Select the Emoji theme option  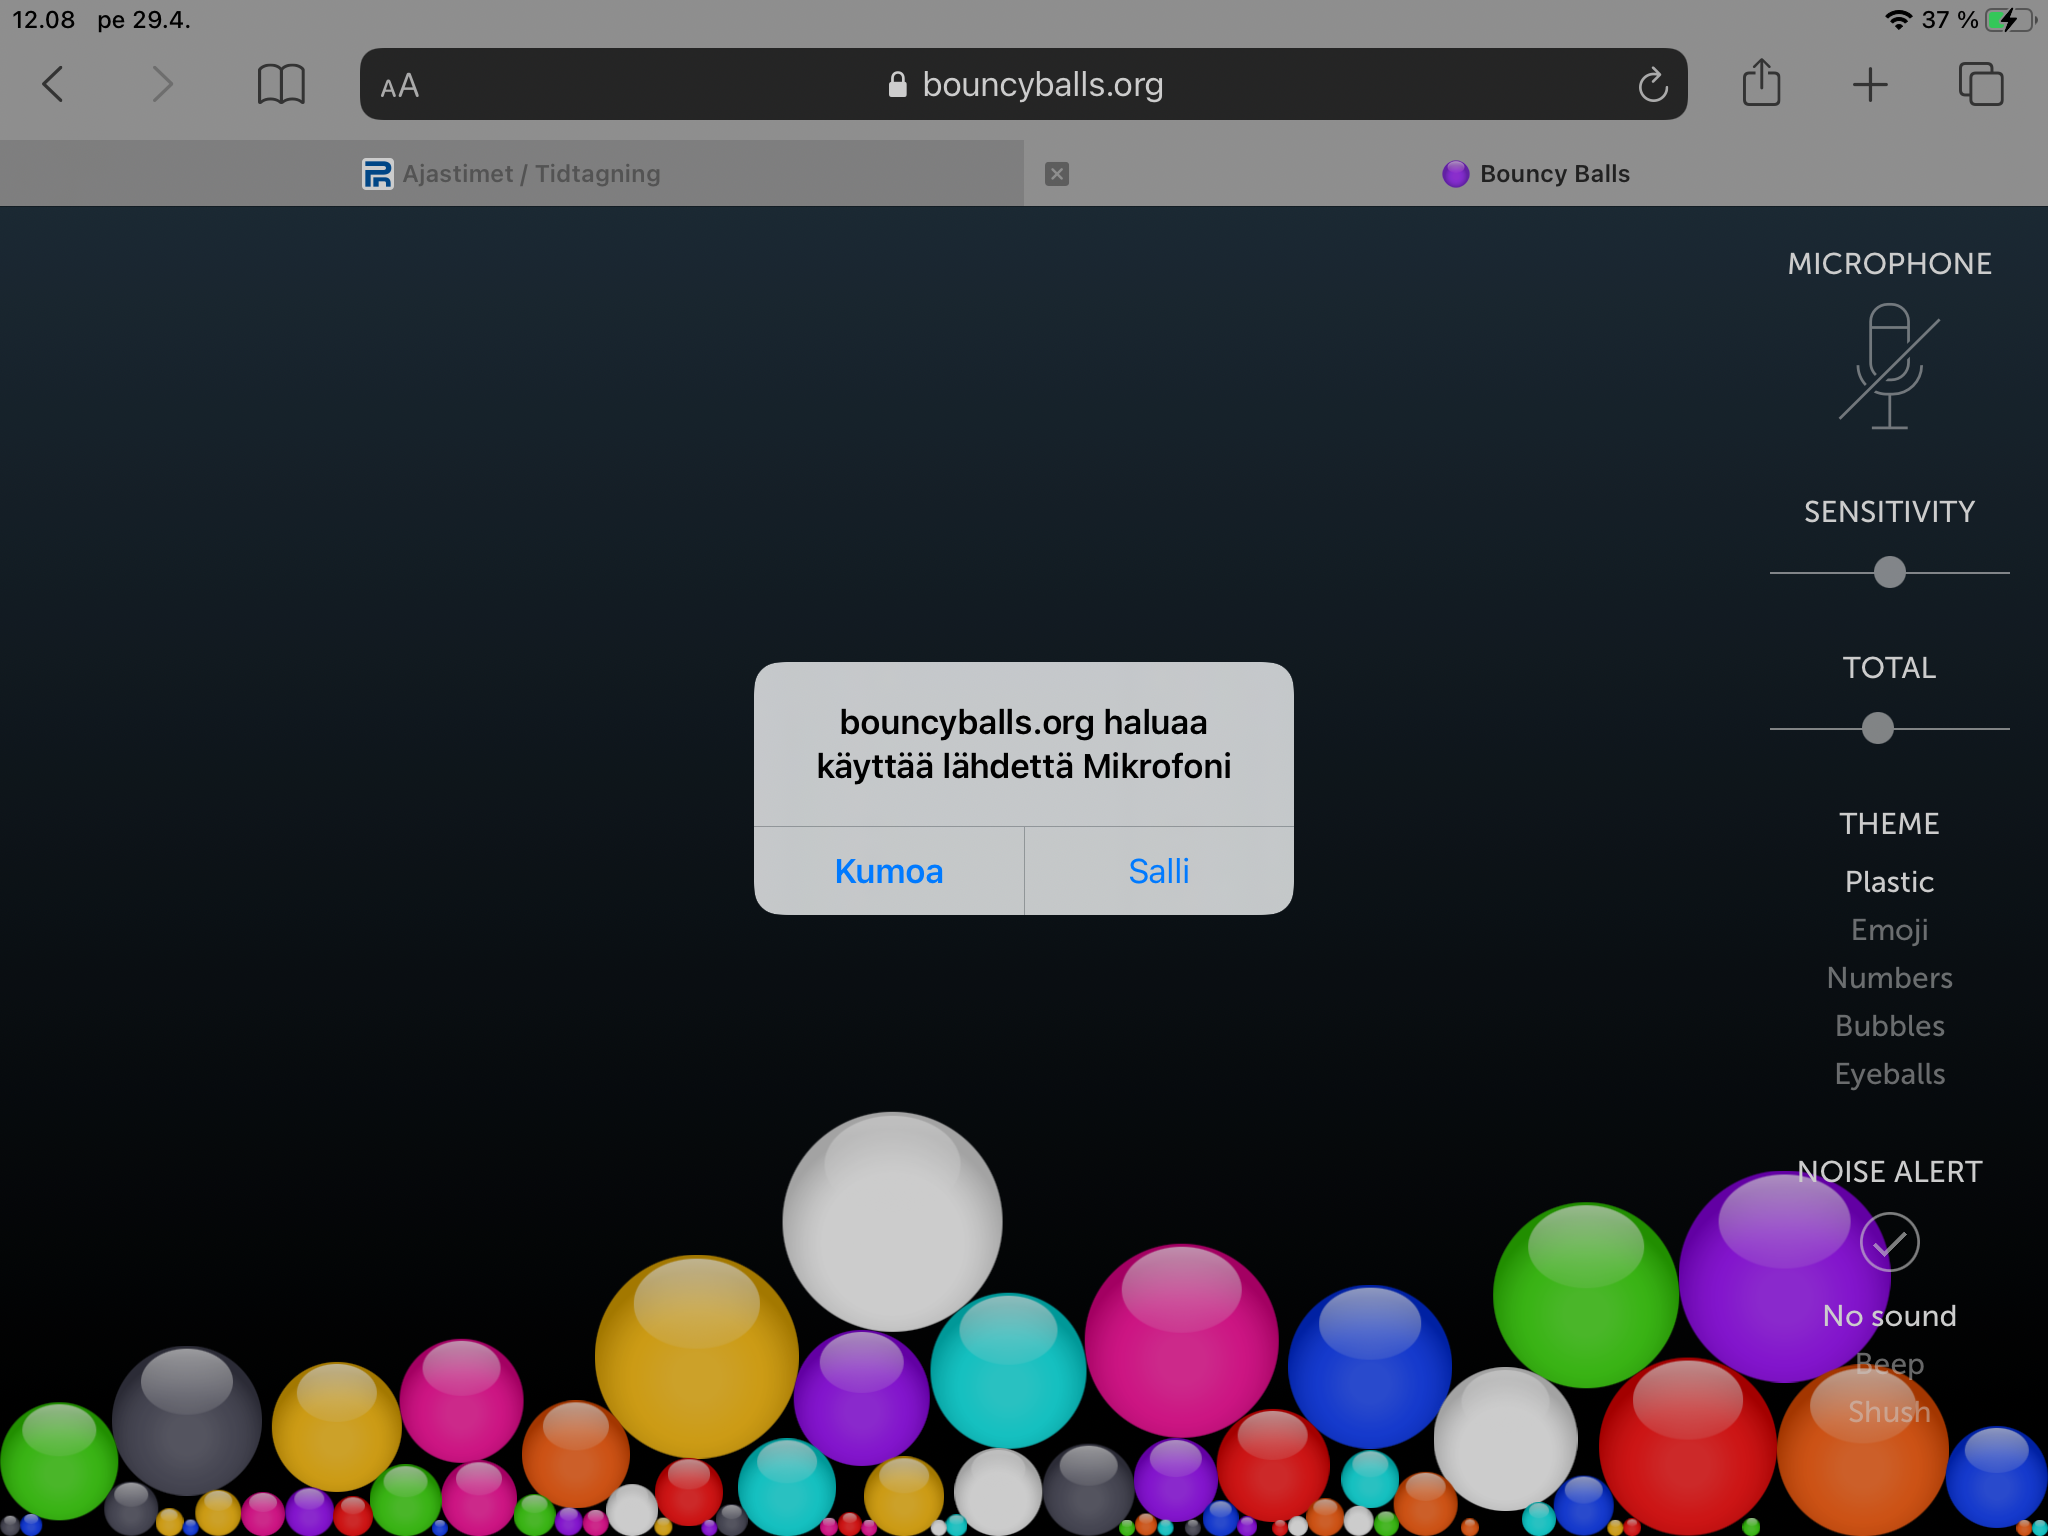[1889, 930]
